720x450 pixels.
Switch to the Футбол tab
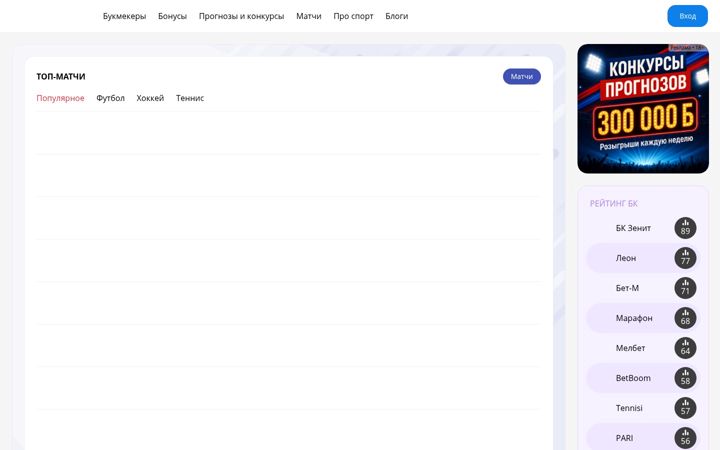[110, 98]
